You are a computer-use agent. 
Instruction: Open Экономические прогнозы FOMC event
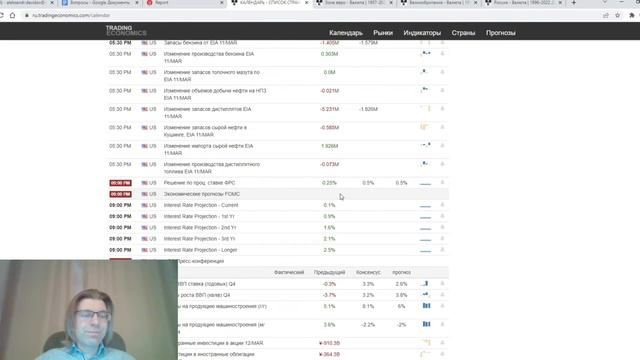click(202, 194)
